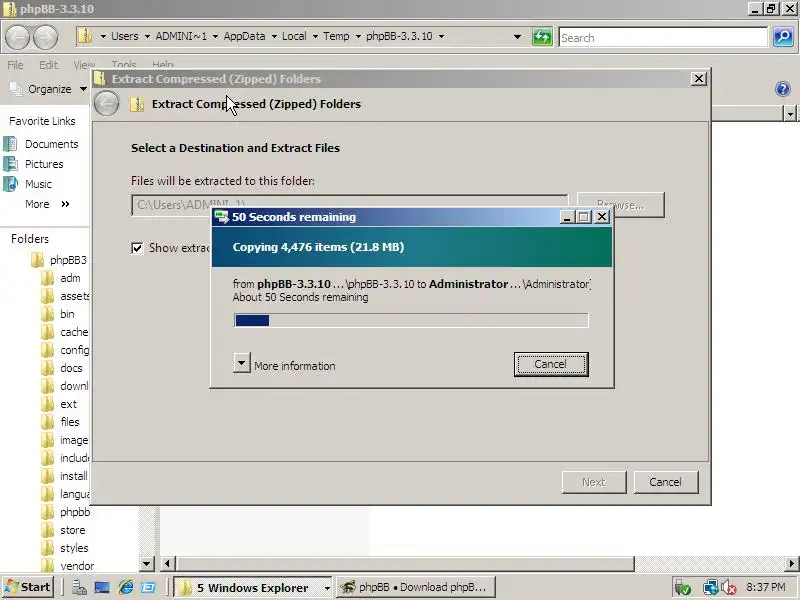800x600 pixels.
Task: Open the Edit menu
Action: tap(48, 65)
